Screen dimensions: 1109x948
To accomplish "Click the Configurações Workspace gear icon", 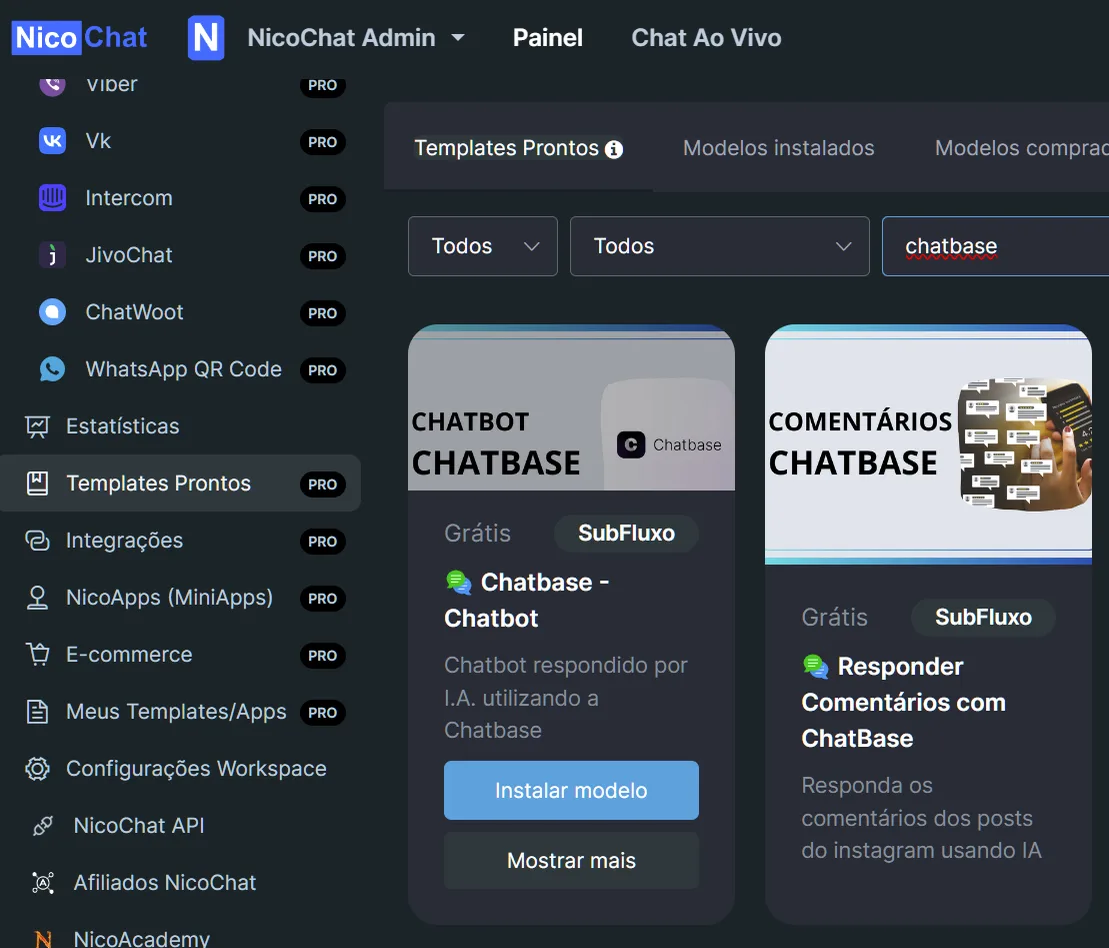I will pyautogui.click(x=37, y=769).
